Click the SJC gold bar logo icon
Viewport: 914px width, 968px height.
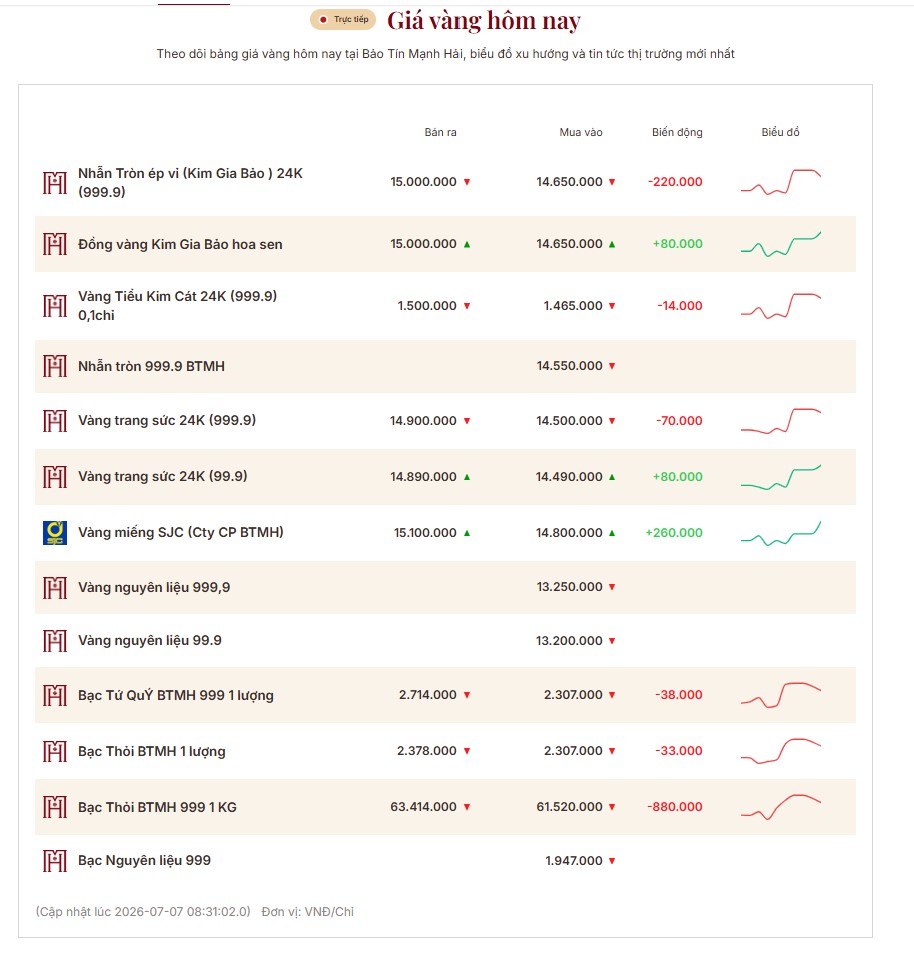55,533
